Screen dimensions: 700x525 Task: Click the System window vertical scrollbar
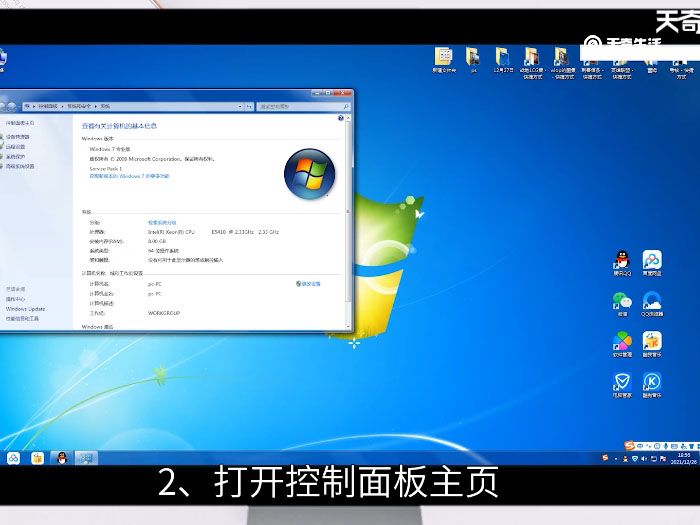click(x=349, y=222)
